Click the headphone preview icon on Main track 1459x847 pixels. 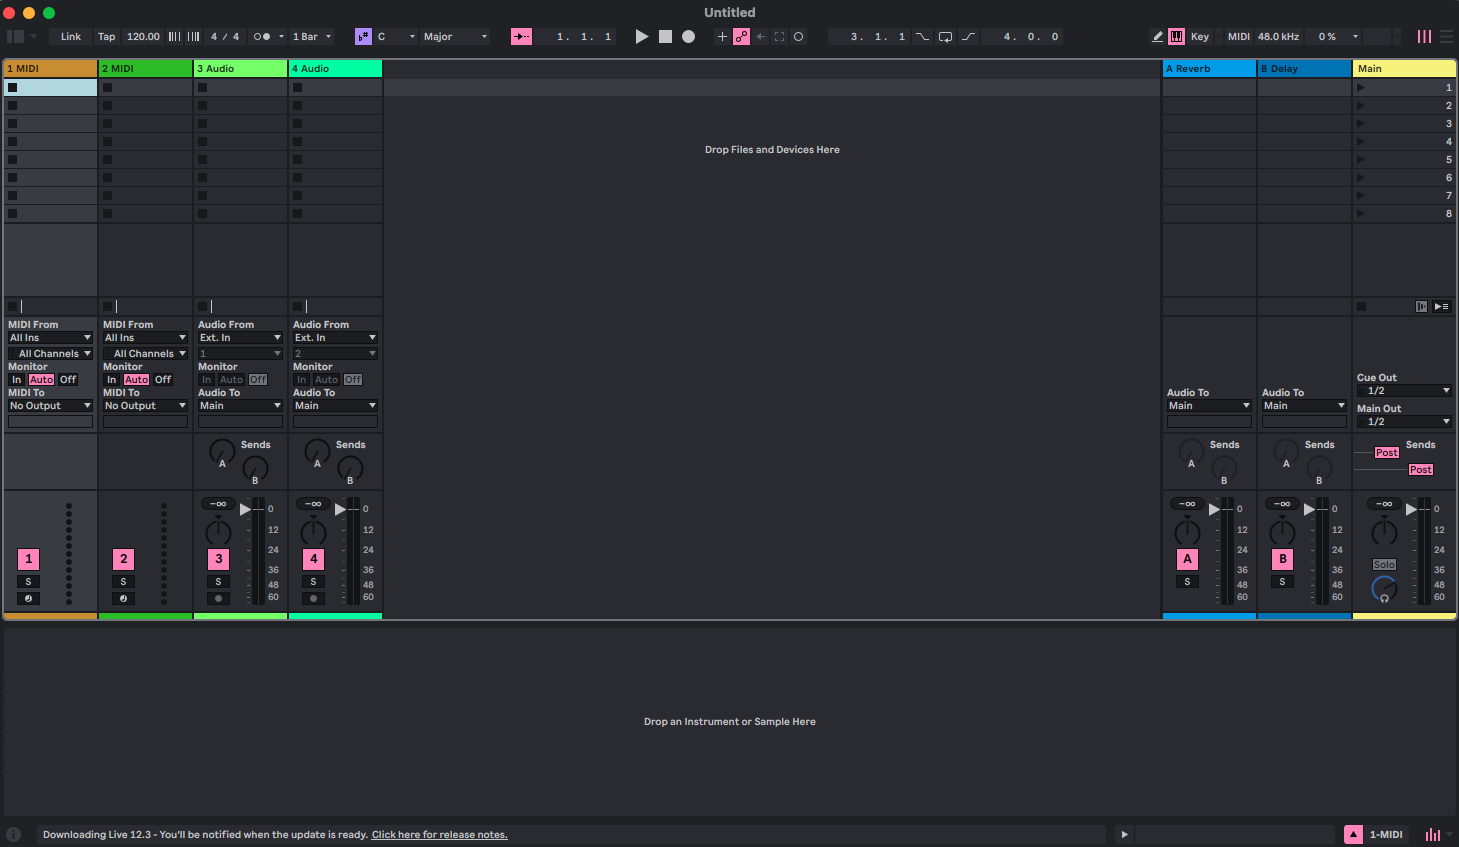coord(1384,598)
